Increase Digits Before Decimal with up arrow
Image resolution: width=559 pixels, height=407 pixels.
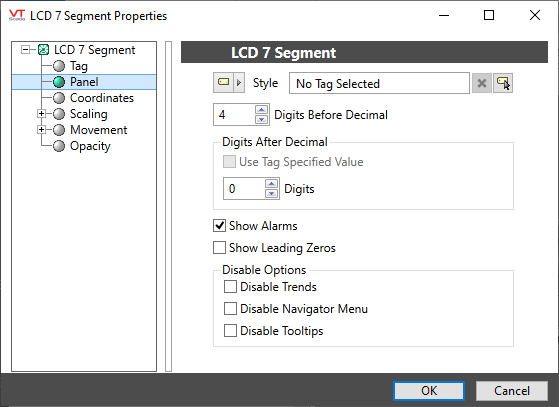(262, 110)
